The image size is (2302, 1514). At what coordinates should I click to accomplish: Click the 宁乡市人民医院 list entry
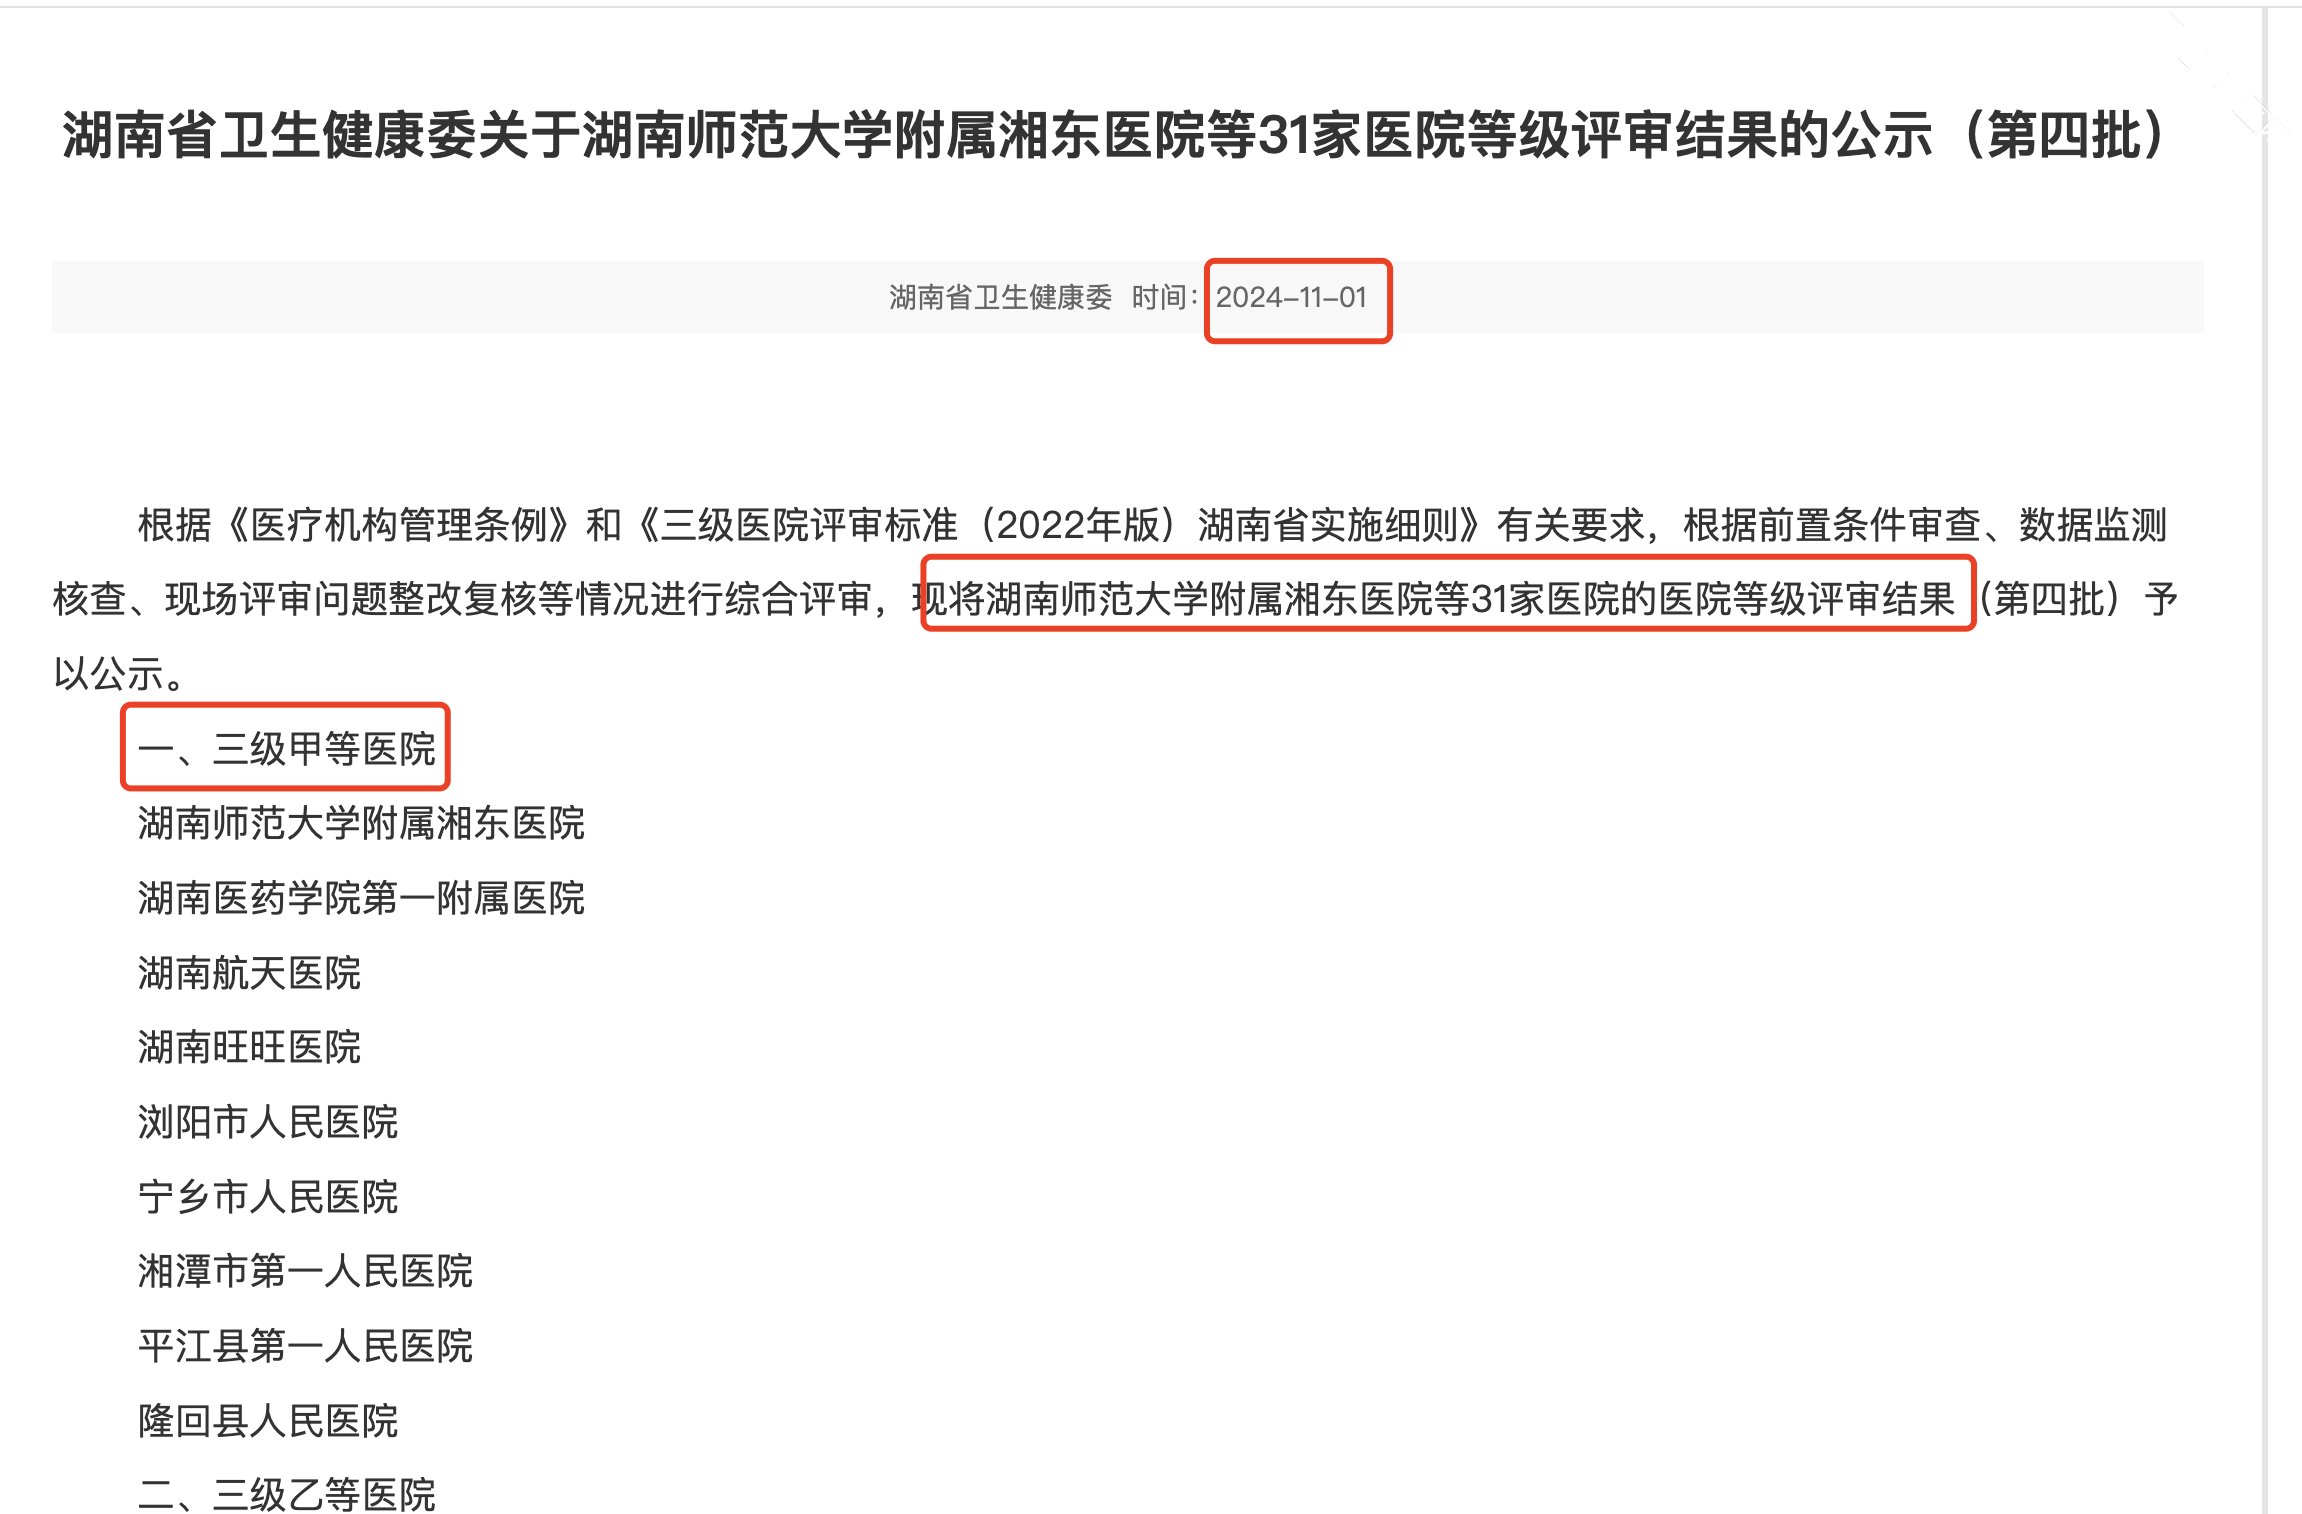coord(268,1197)
